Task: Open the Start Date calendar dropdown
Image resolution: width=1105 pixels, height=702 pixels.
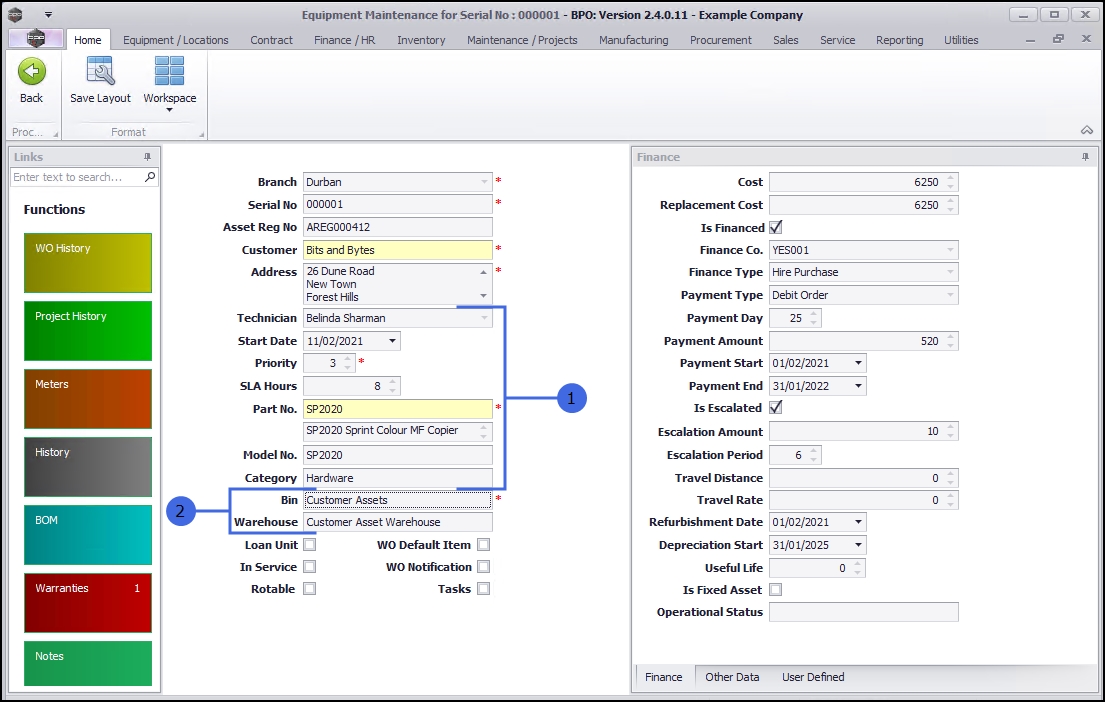Action: click(x=392, y=341)
